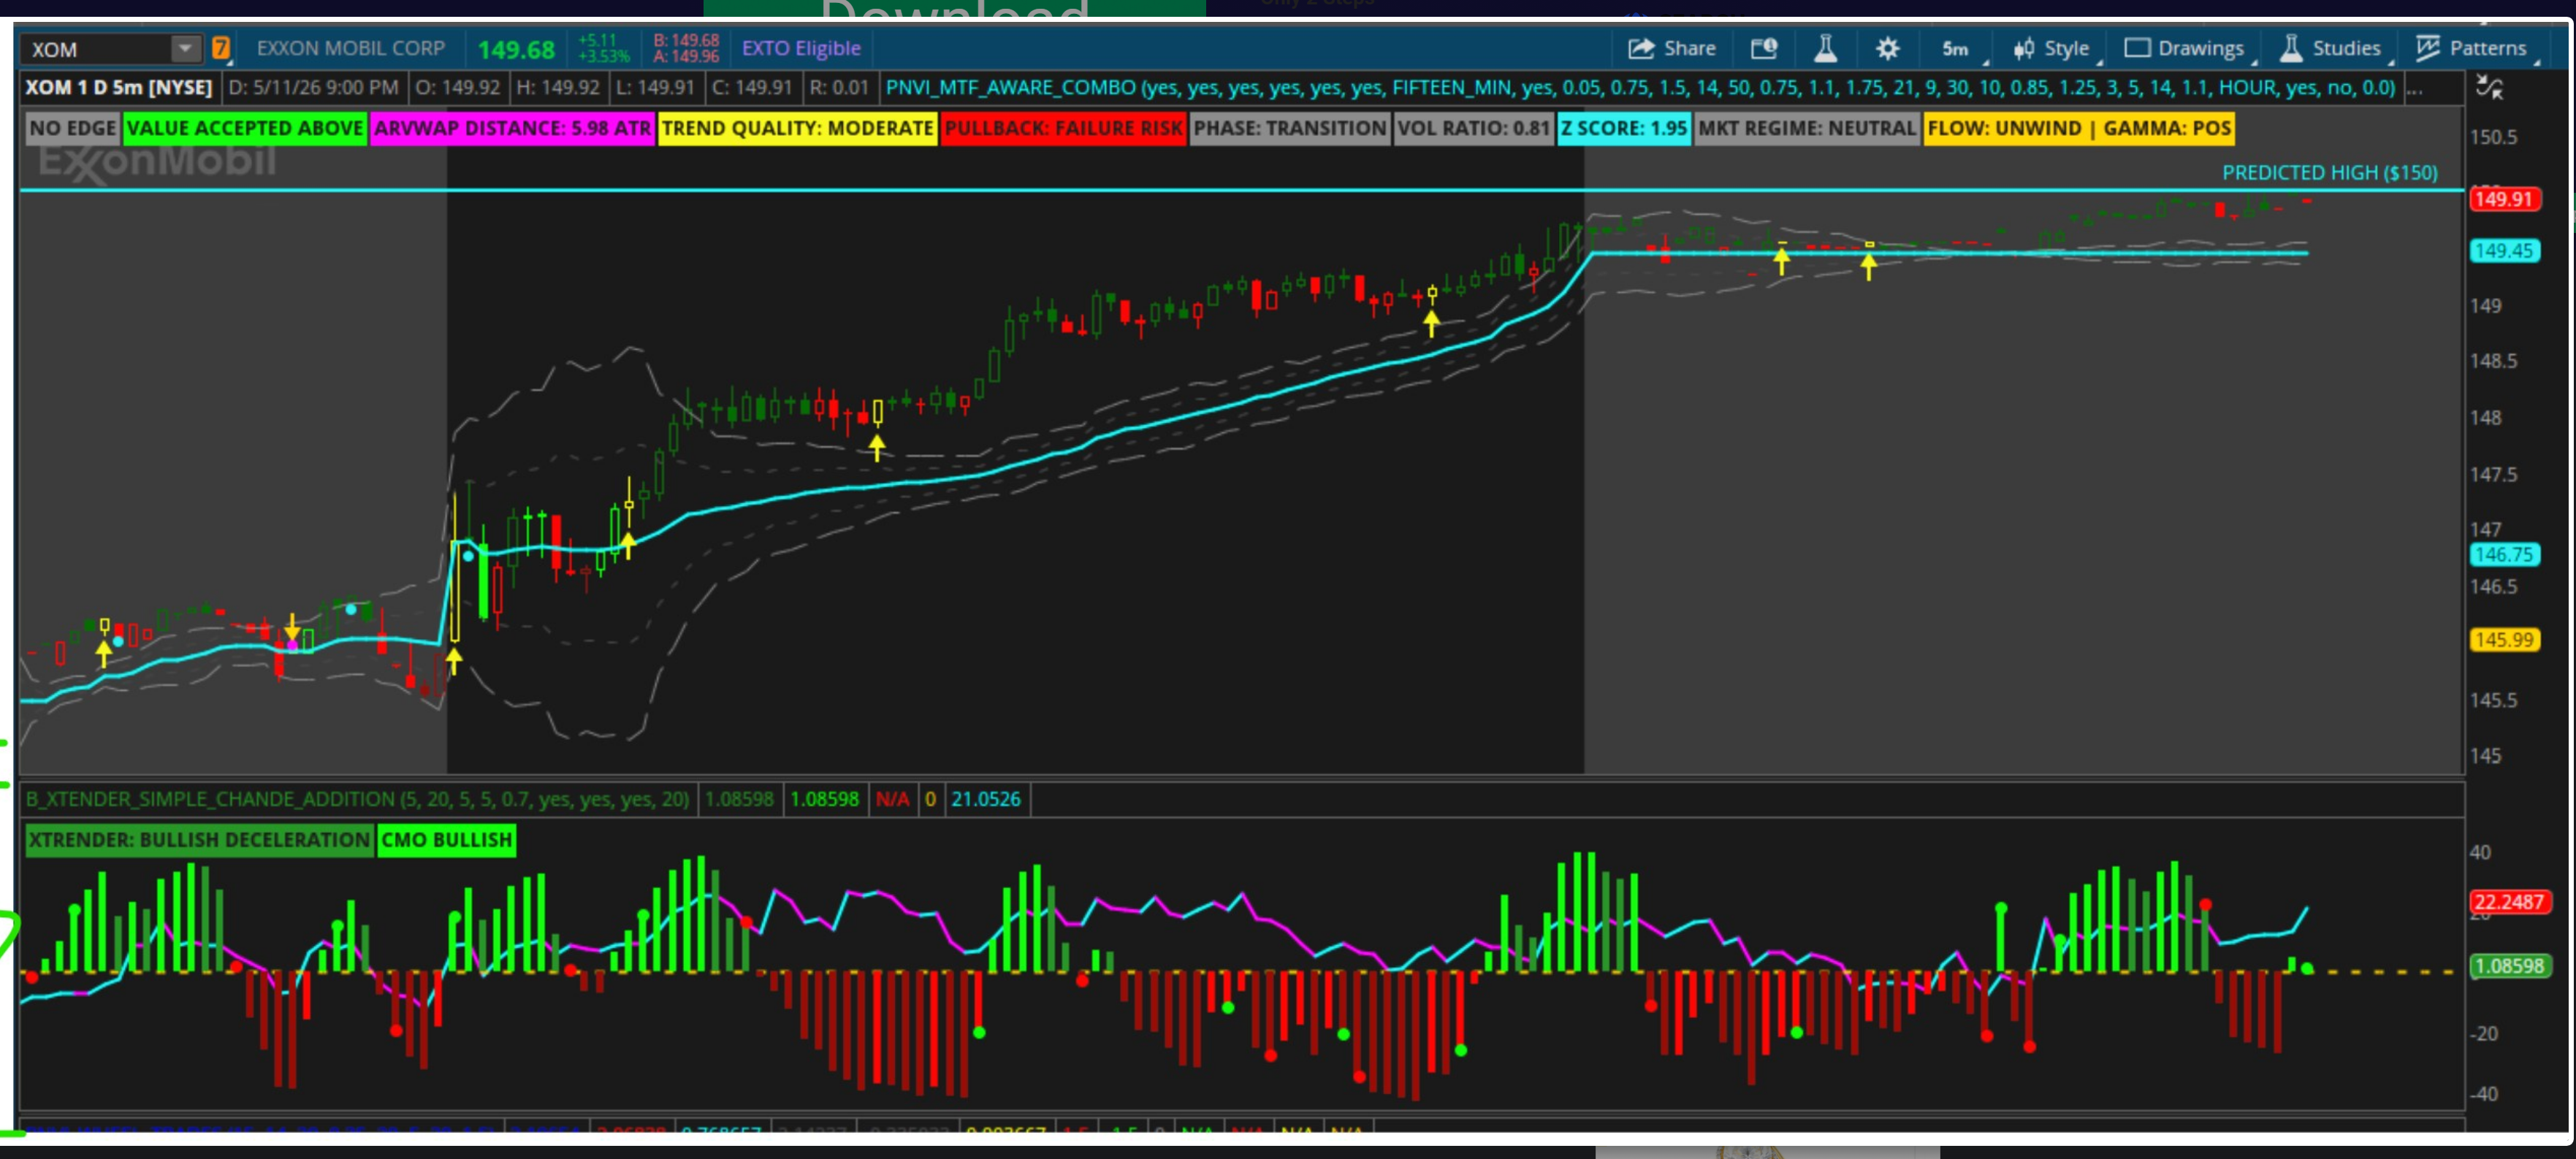The width and height of the screenshot is (2576, 1159).
Task: Click the collapse arrows icon below Patterns
Action: (2489, 88)
